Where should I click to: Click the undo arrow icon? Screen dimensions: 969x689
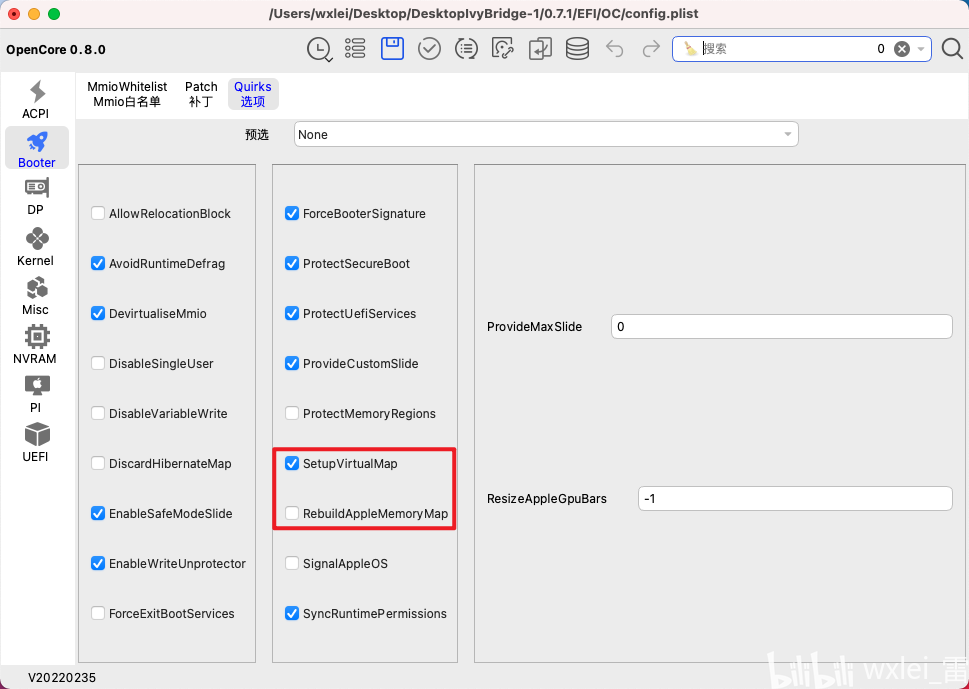click(x=614, y=48)
